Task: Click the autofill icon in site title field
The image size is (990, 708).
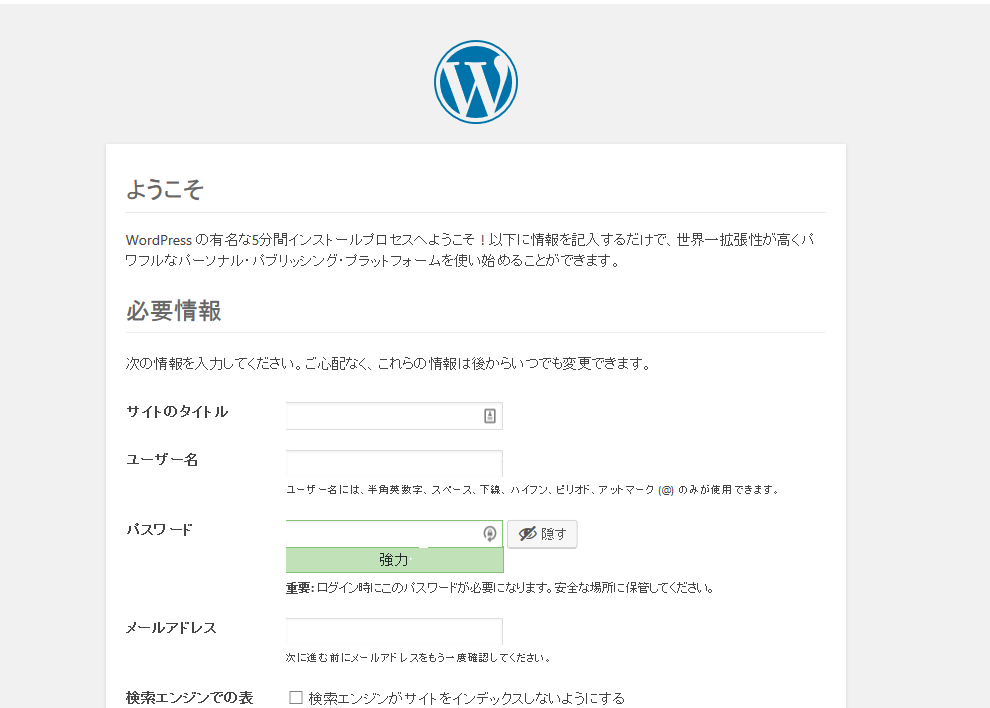Action: [490, 416]
